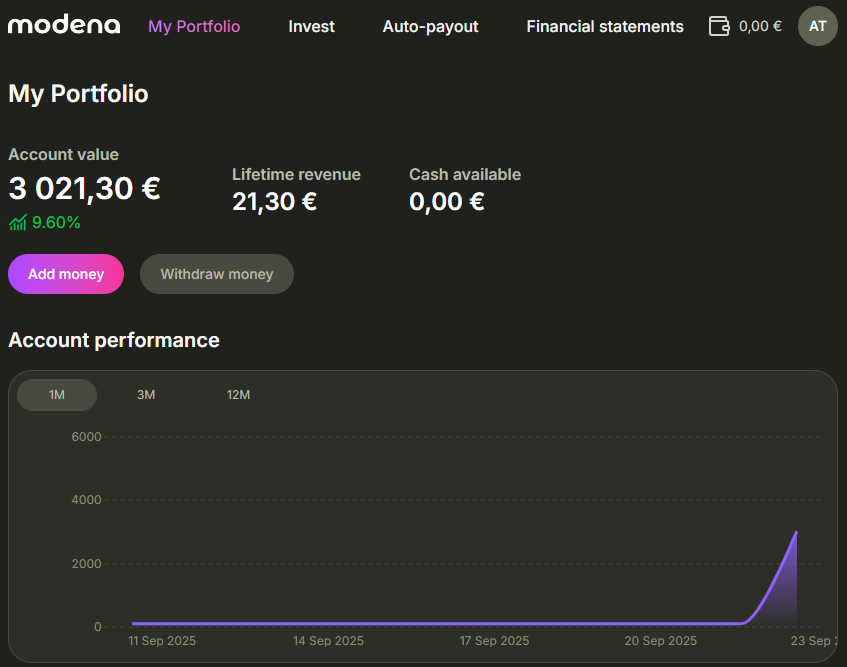The height and width of the screenshot is (667, 847).
Task: Click the peak of the purple chart line
Action: coord(796,532)
